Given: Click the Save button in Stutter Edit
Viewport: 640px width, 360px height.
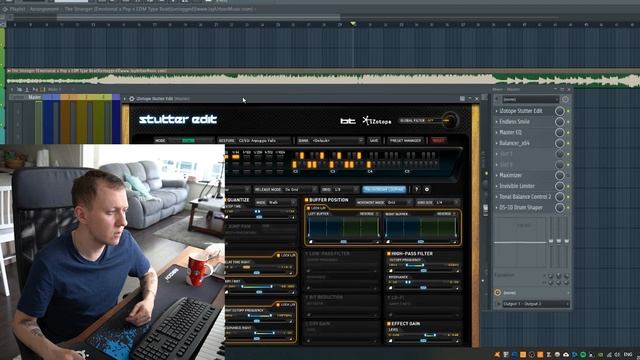Looking at the screenshot, I should point(374,140).
